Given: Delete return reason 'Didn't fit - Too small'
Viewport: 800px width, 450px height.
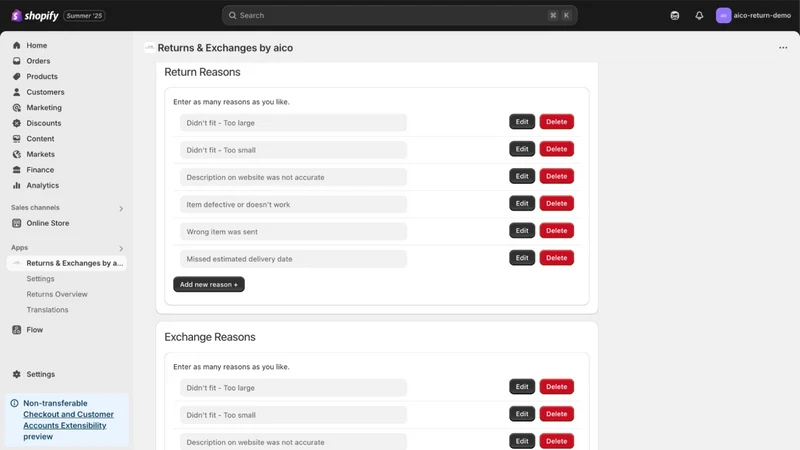Looking at the screenshot, I should pyautogui.click(x=557, y=149).
